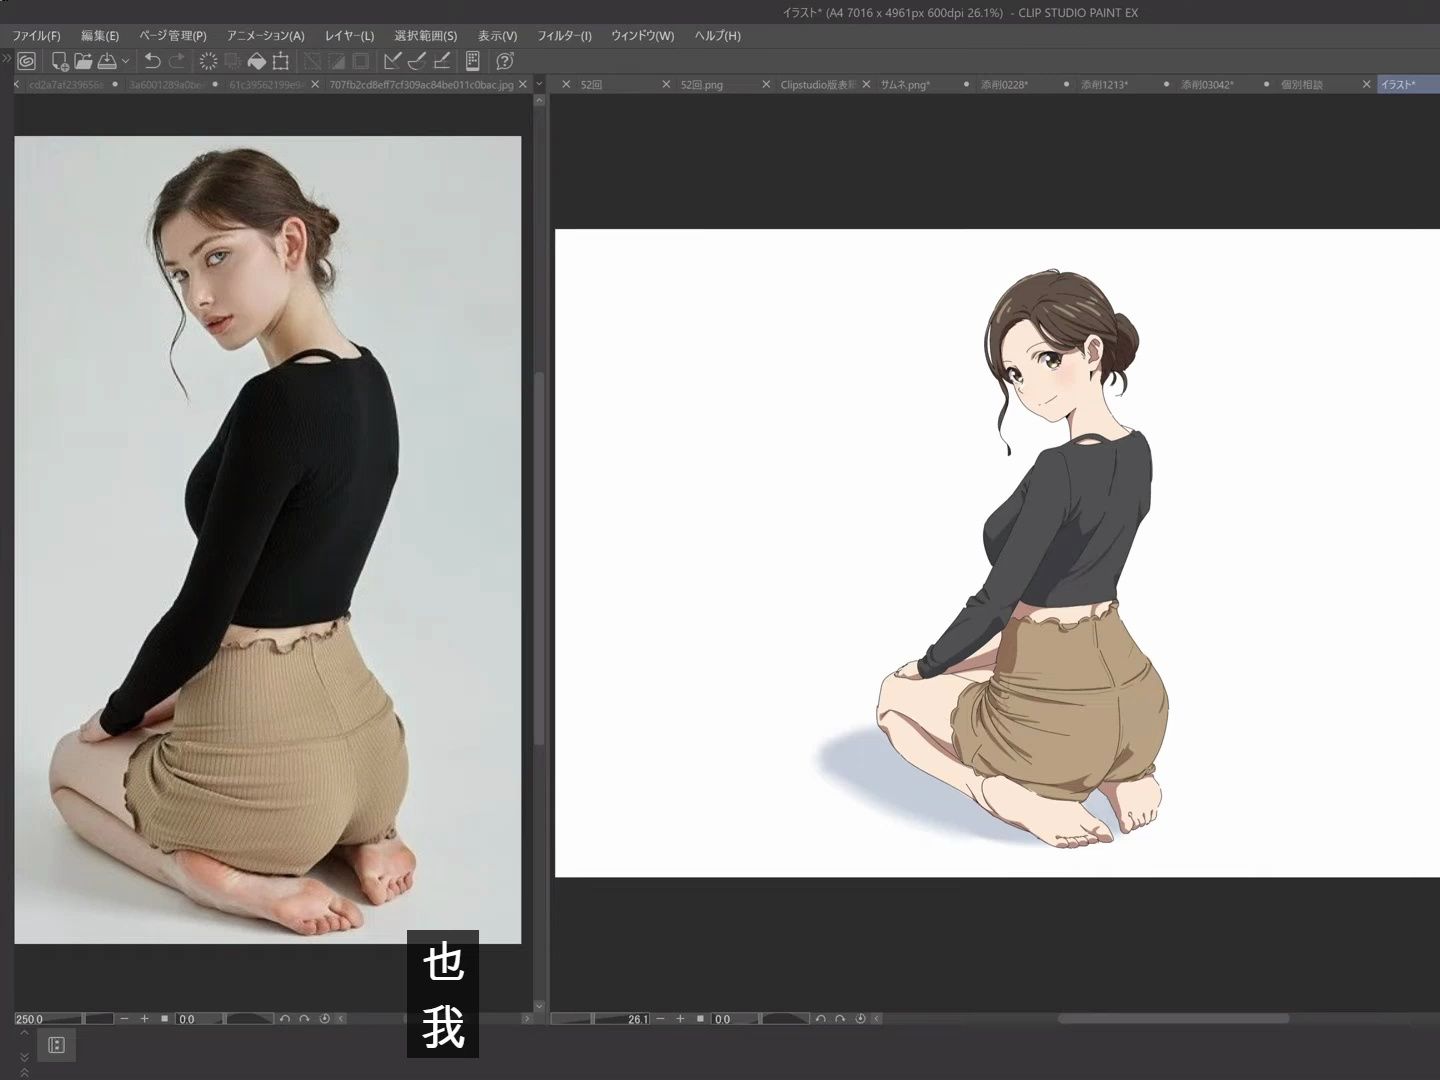
Task: Reset rotation of the left canvas
Action: (325, 1019)
